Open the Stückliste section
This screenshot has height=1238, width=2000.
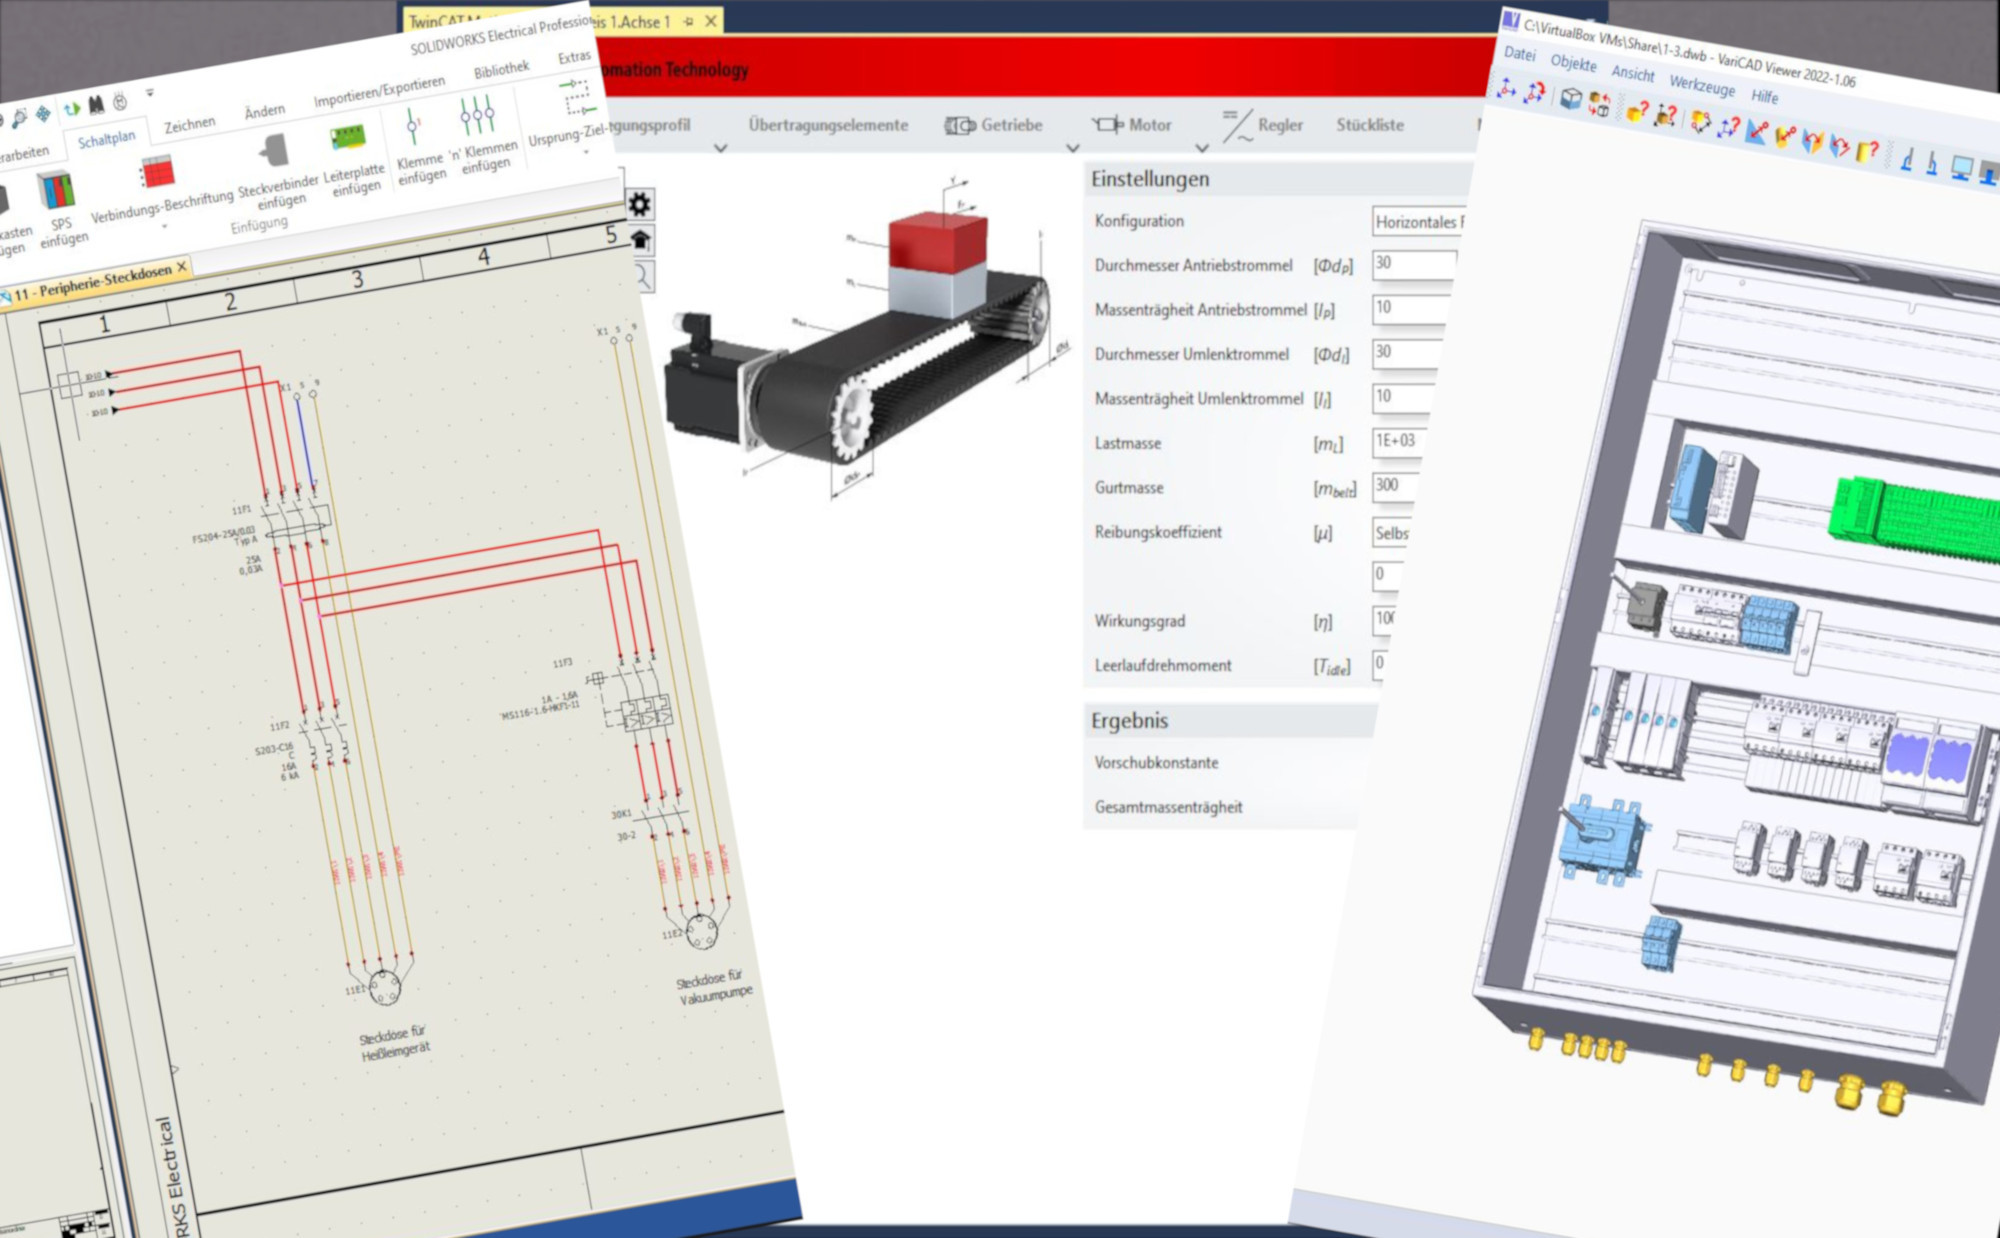[x=1369, y=125]
